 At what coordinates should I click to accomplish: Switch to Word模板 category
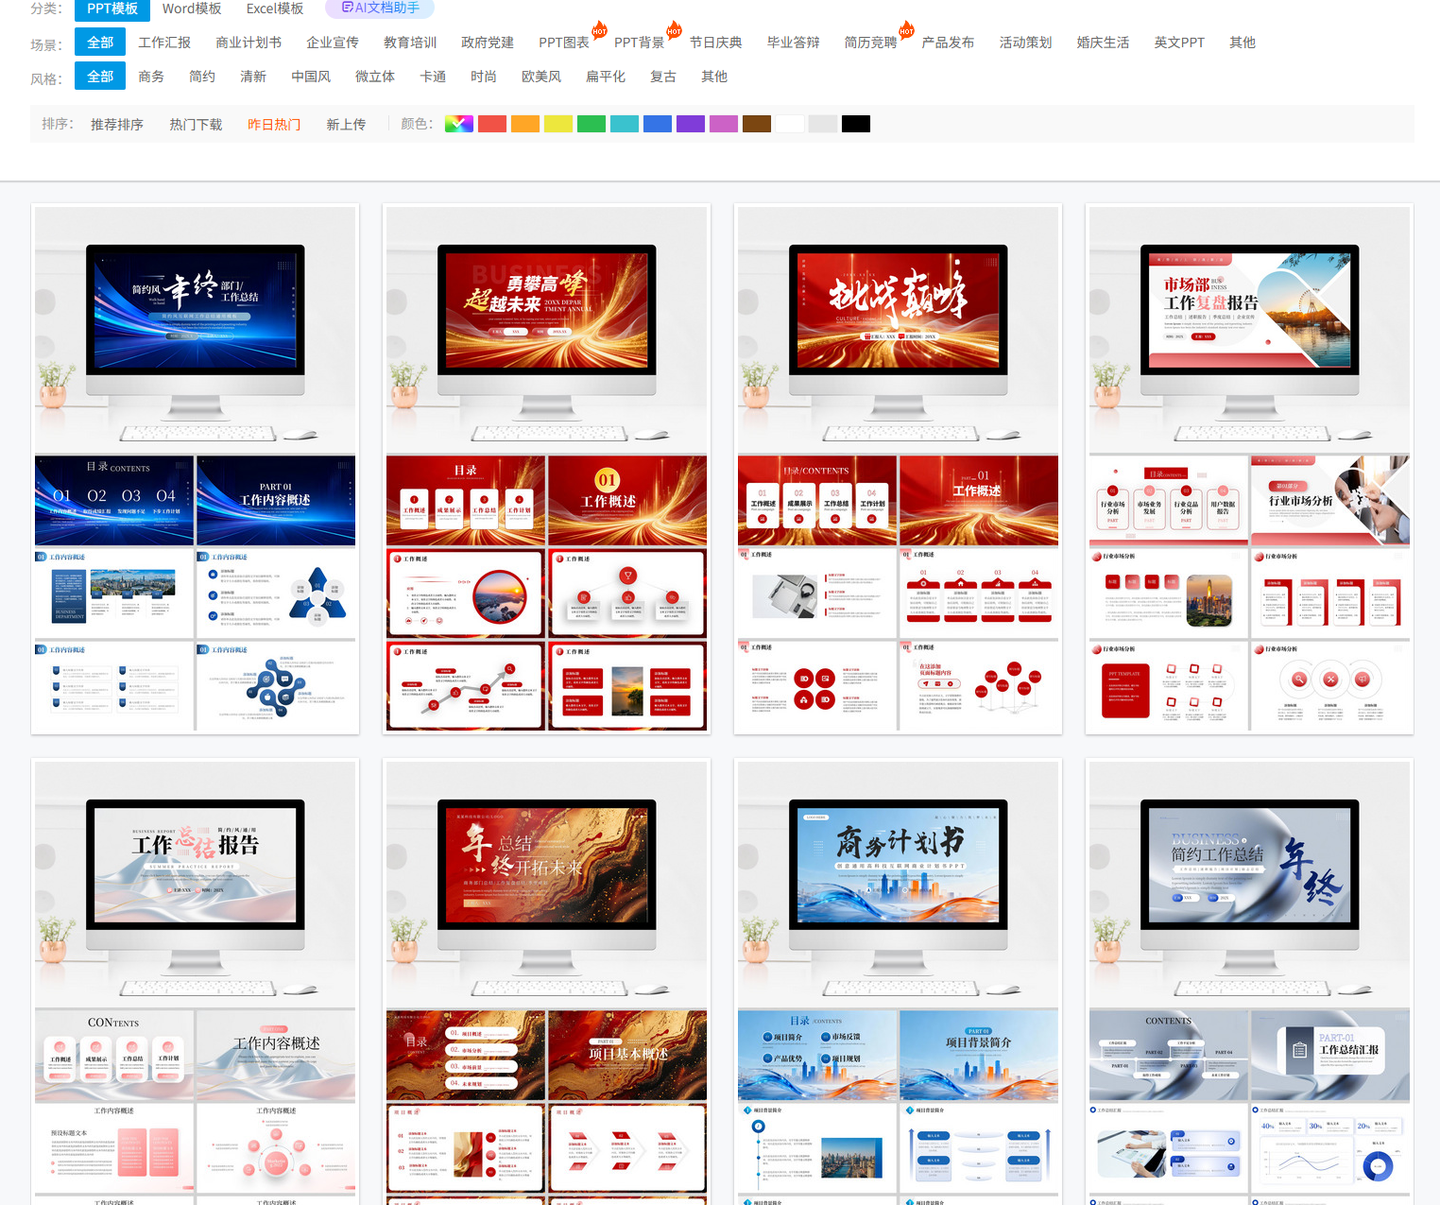[192, 9]
